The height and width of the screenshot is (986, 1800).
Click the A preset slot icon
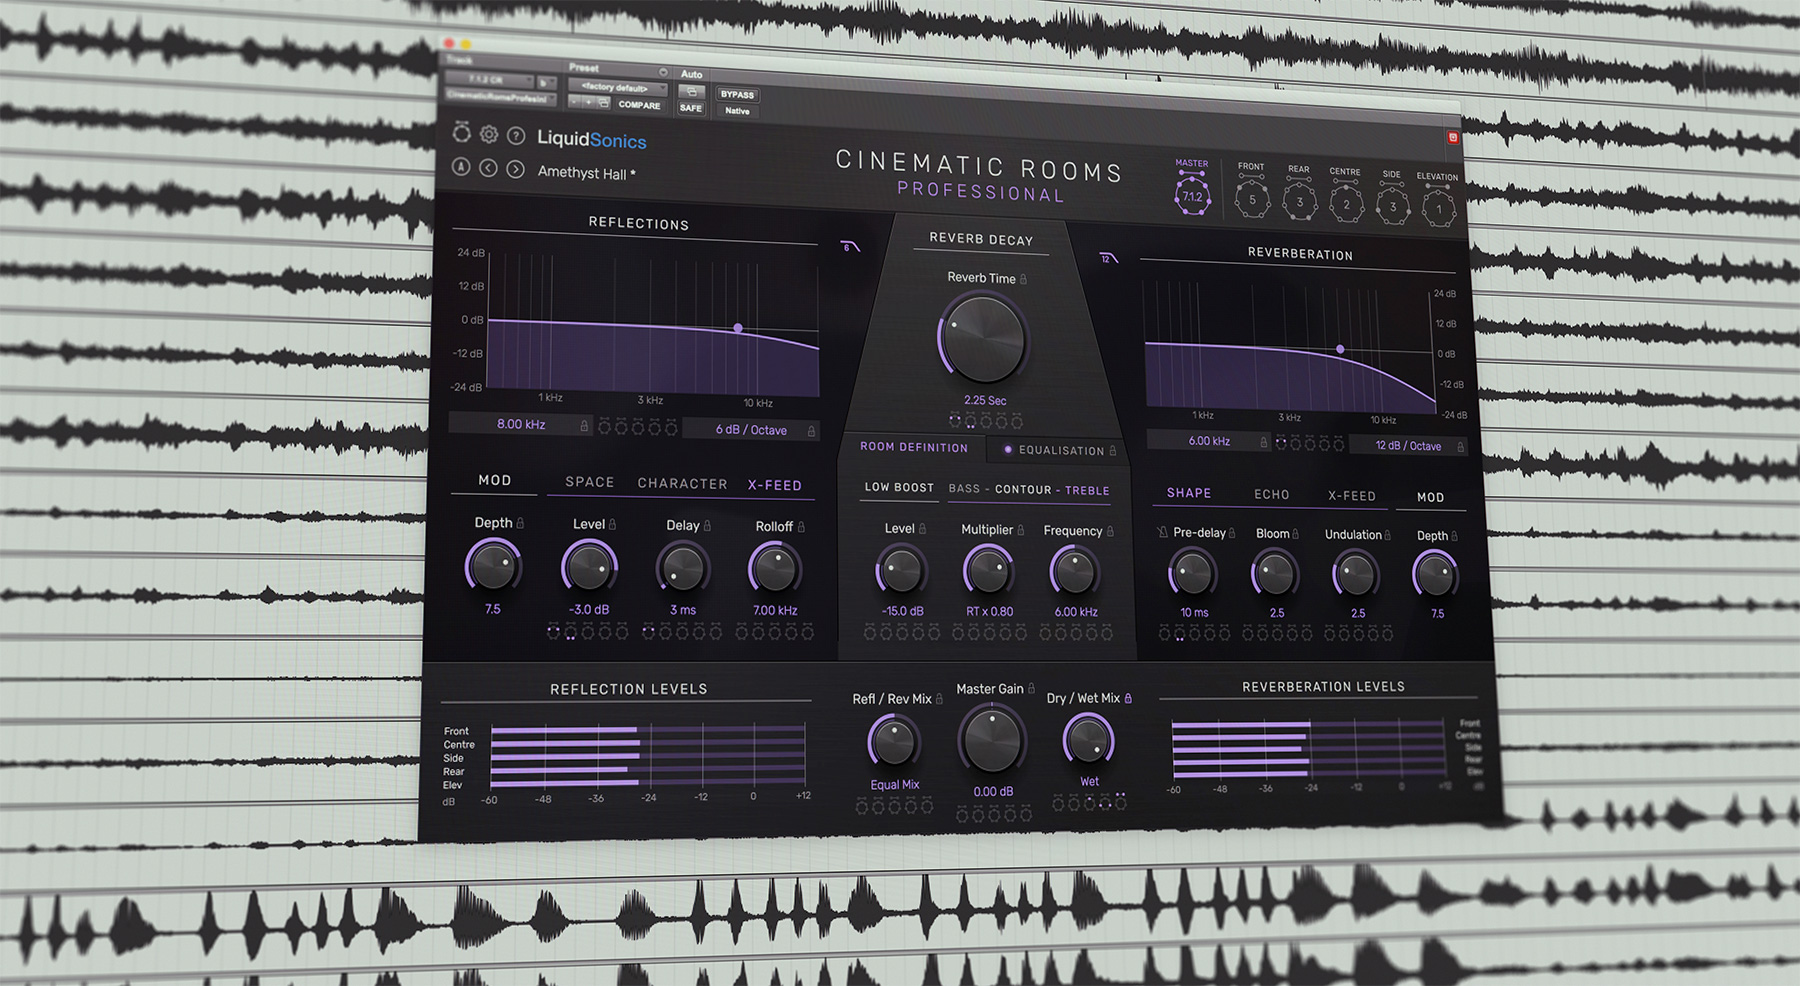coord(461,167)
